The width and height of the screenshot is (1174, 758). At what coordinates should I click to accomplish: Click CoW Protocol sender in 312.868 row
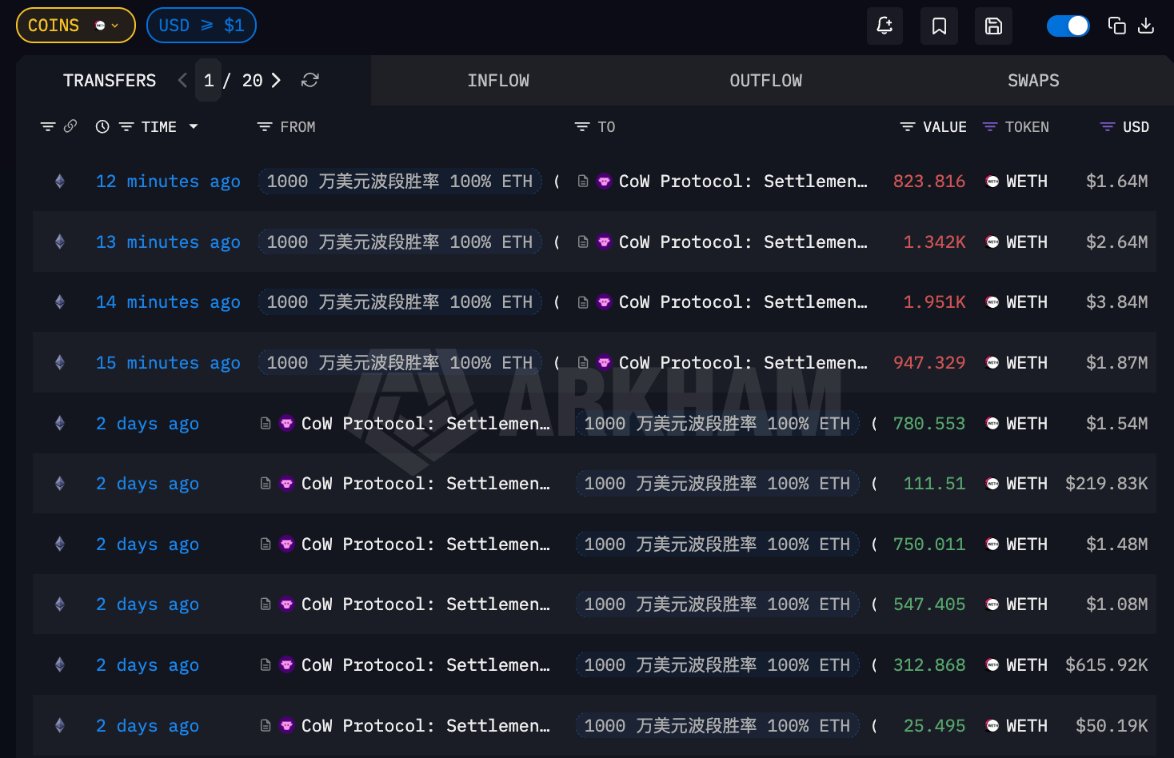pyautogui.click(x=425, y=665)
